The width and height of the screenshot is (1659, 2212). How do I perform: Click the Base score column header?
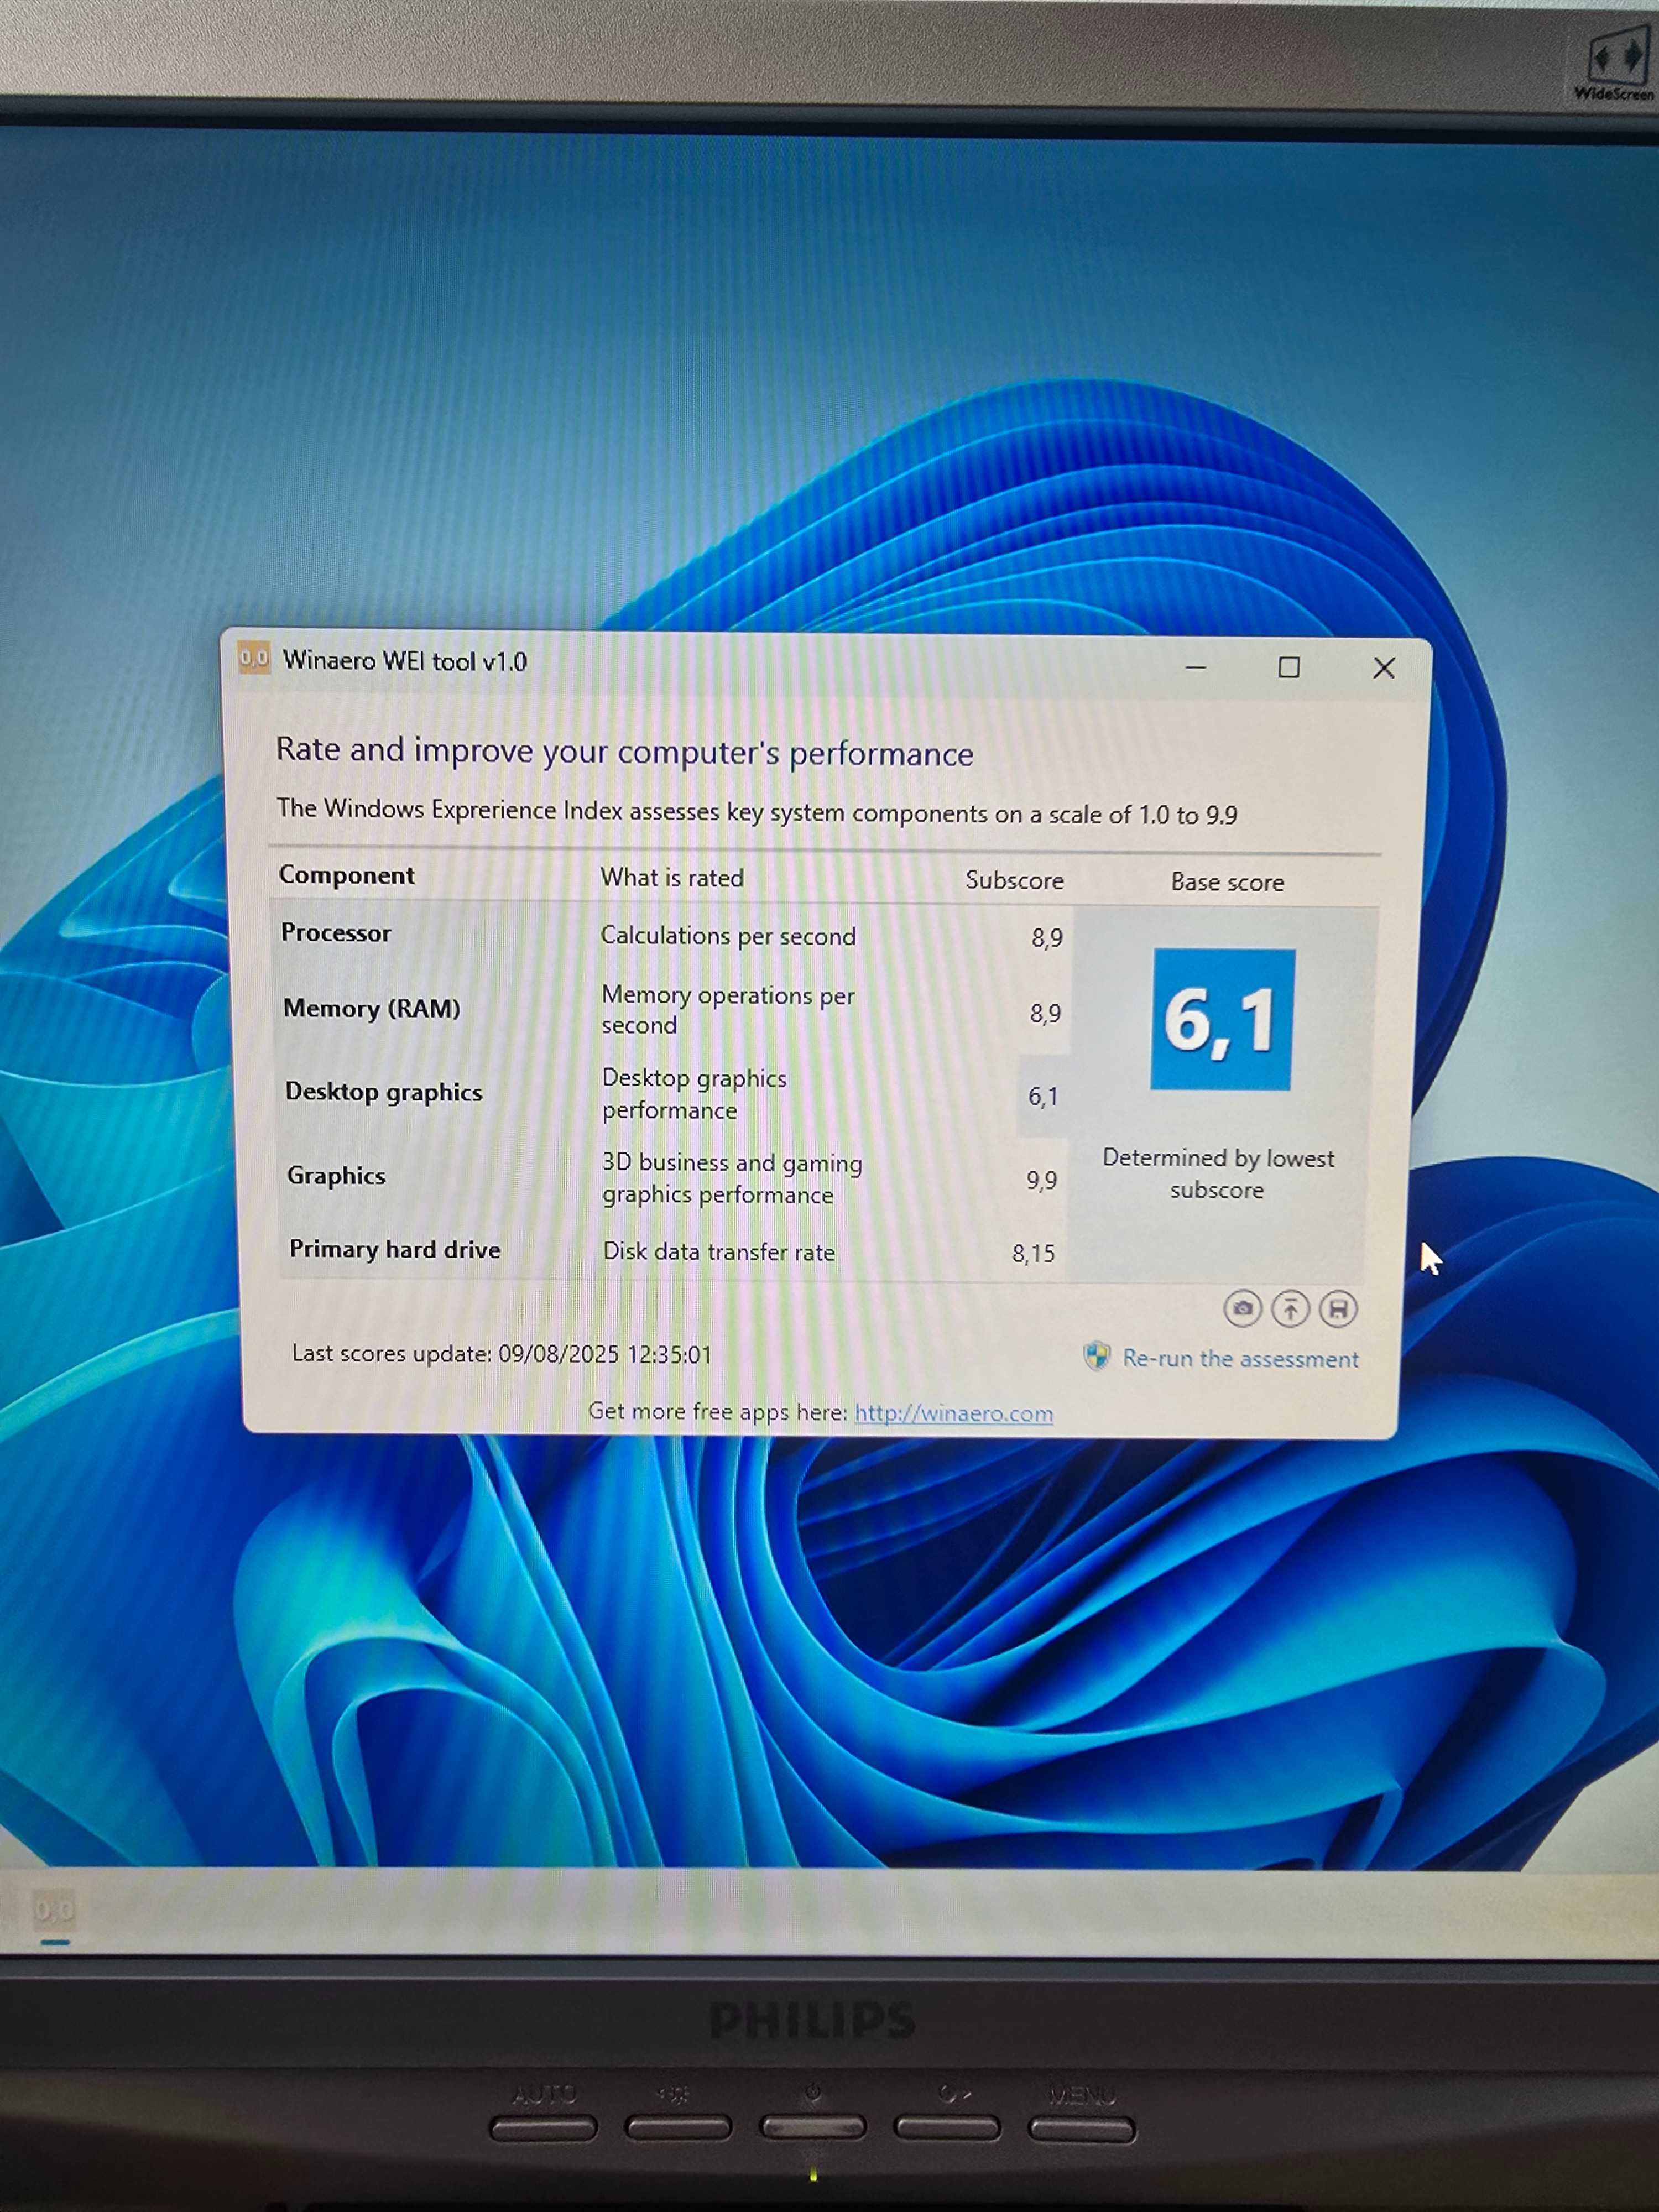tap(1227, 882)
